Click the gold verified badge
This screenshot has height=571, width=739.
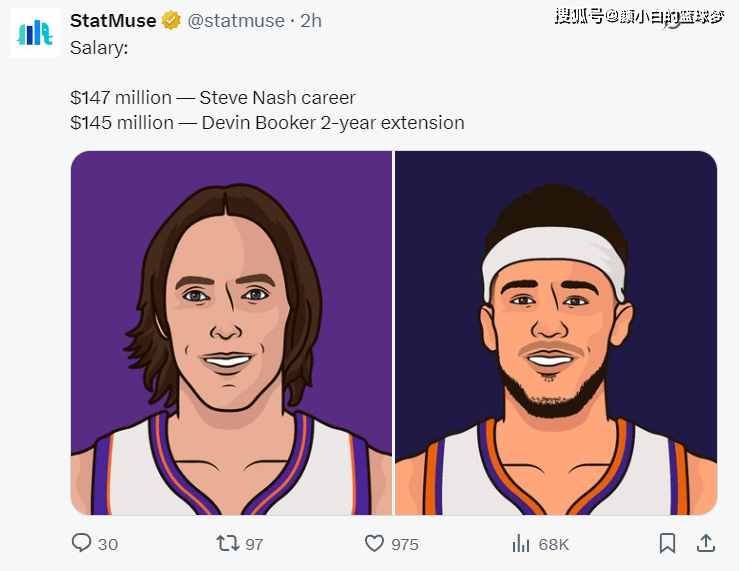click(171, 20)
